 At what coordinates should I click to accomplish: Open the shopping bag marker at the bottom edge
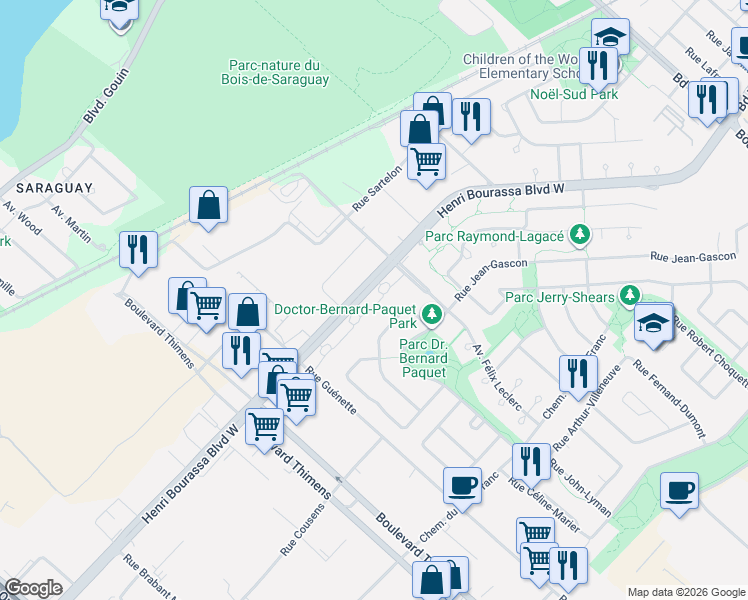coord(431,581)
